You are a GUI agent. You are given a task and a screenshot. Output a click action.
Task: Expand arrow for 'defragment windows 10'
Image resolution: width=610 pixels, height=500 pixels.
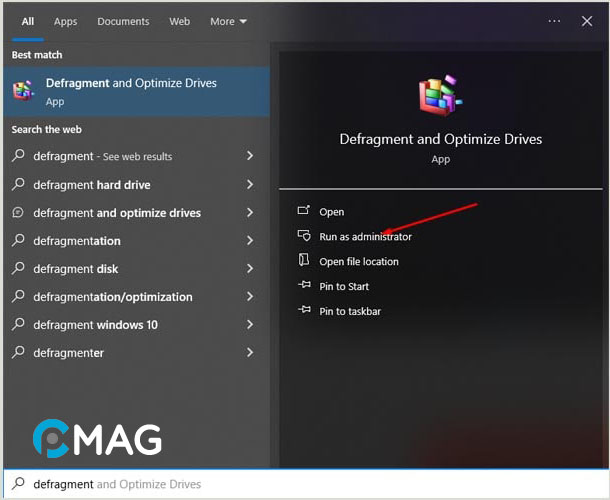pos(250,324)
